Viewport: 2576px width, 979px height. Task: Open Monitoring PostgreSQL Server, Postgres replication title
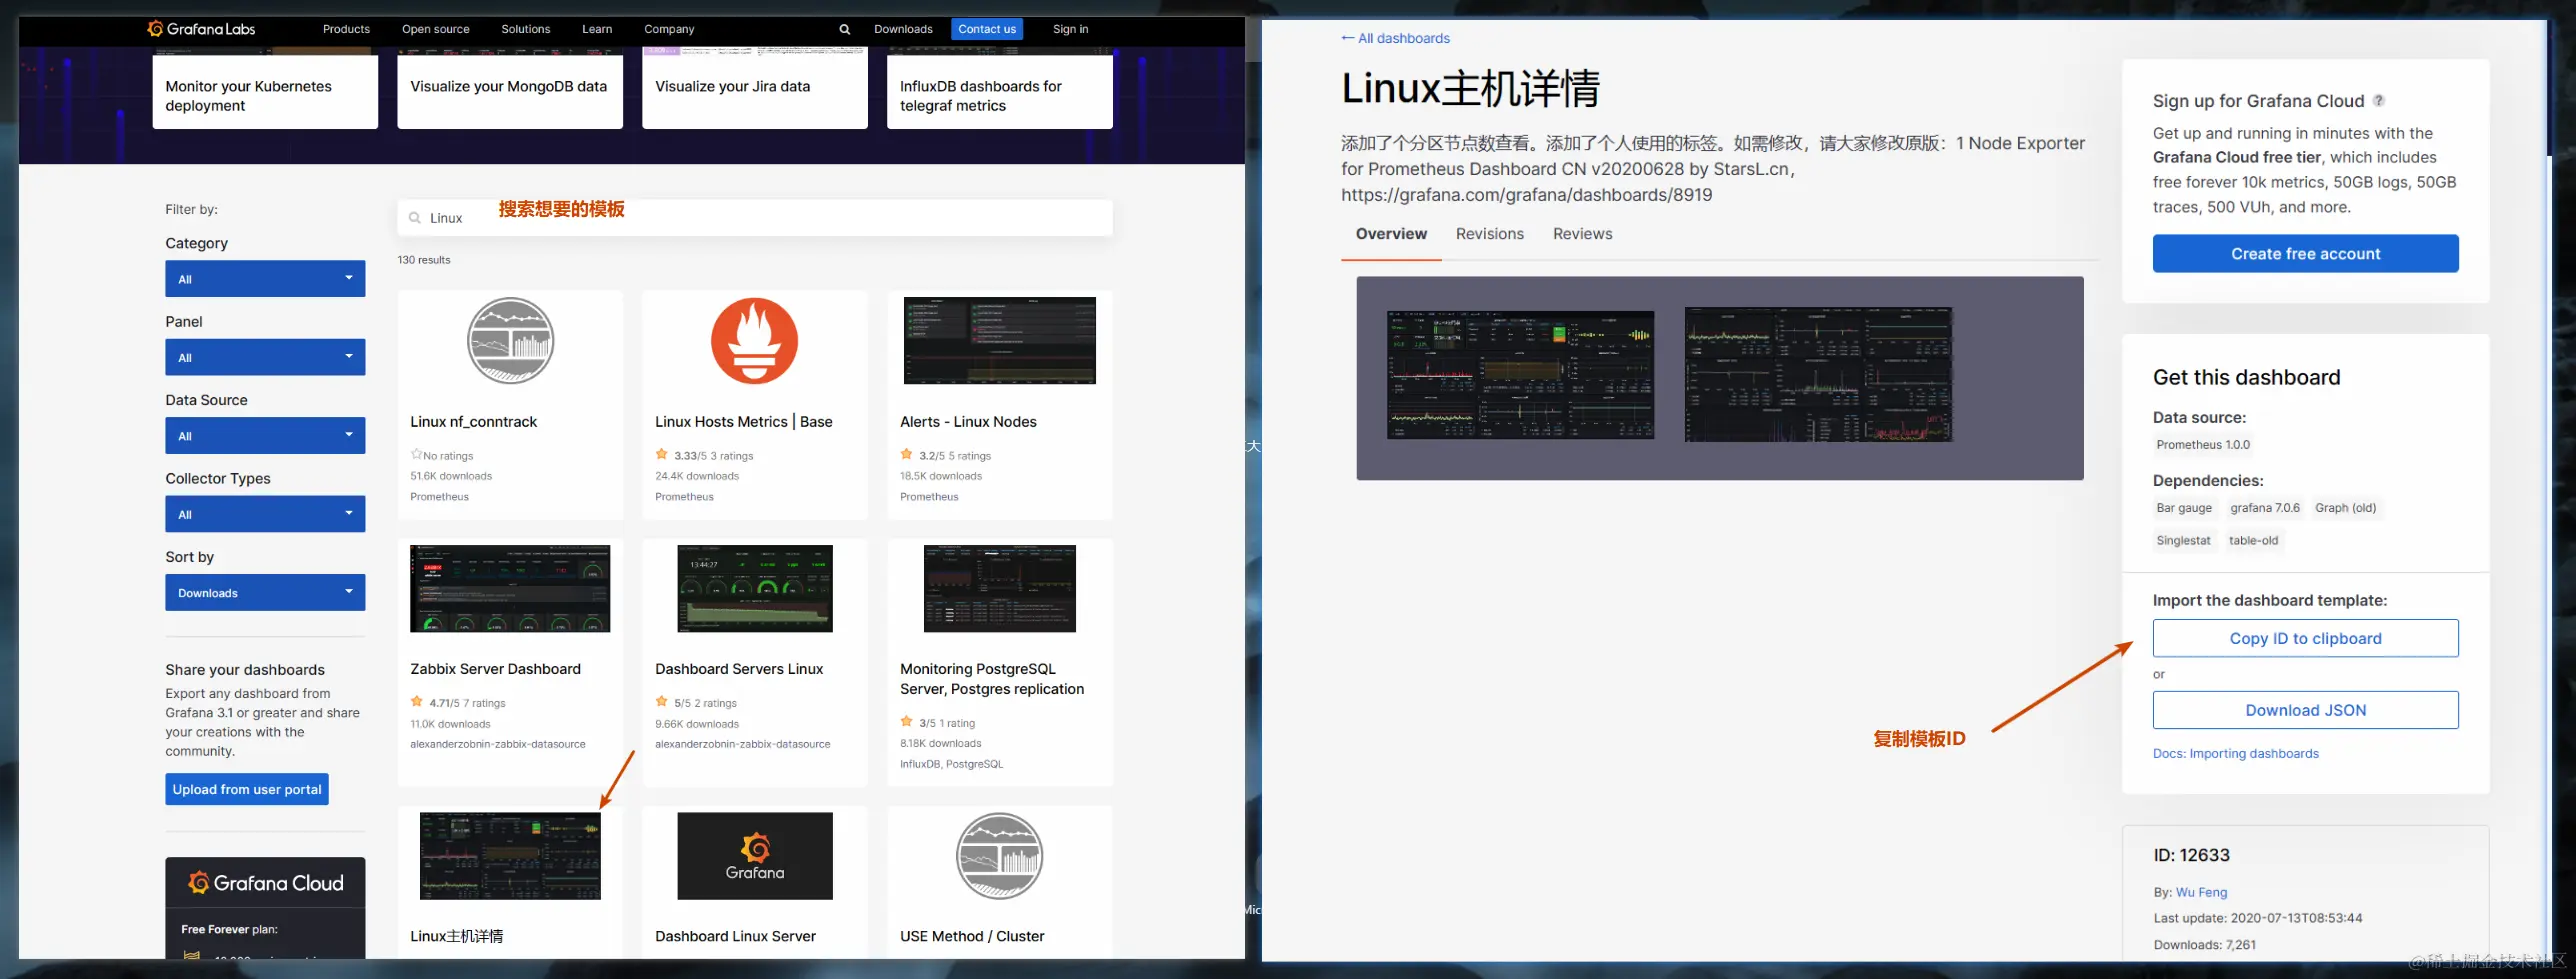(992, 679)
